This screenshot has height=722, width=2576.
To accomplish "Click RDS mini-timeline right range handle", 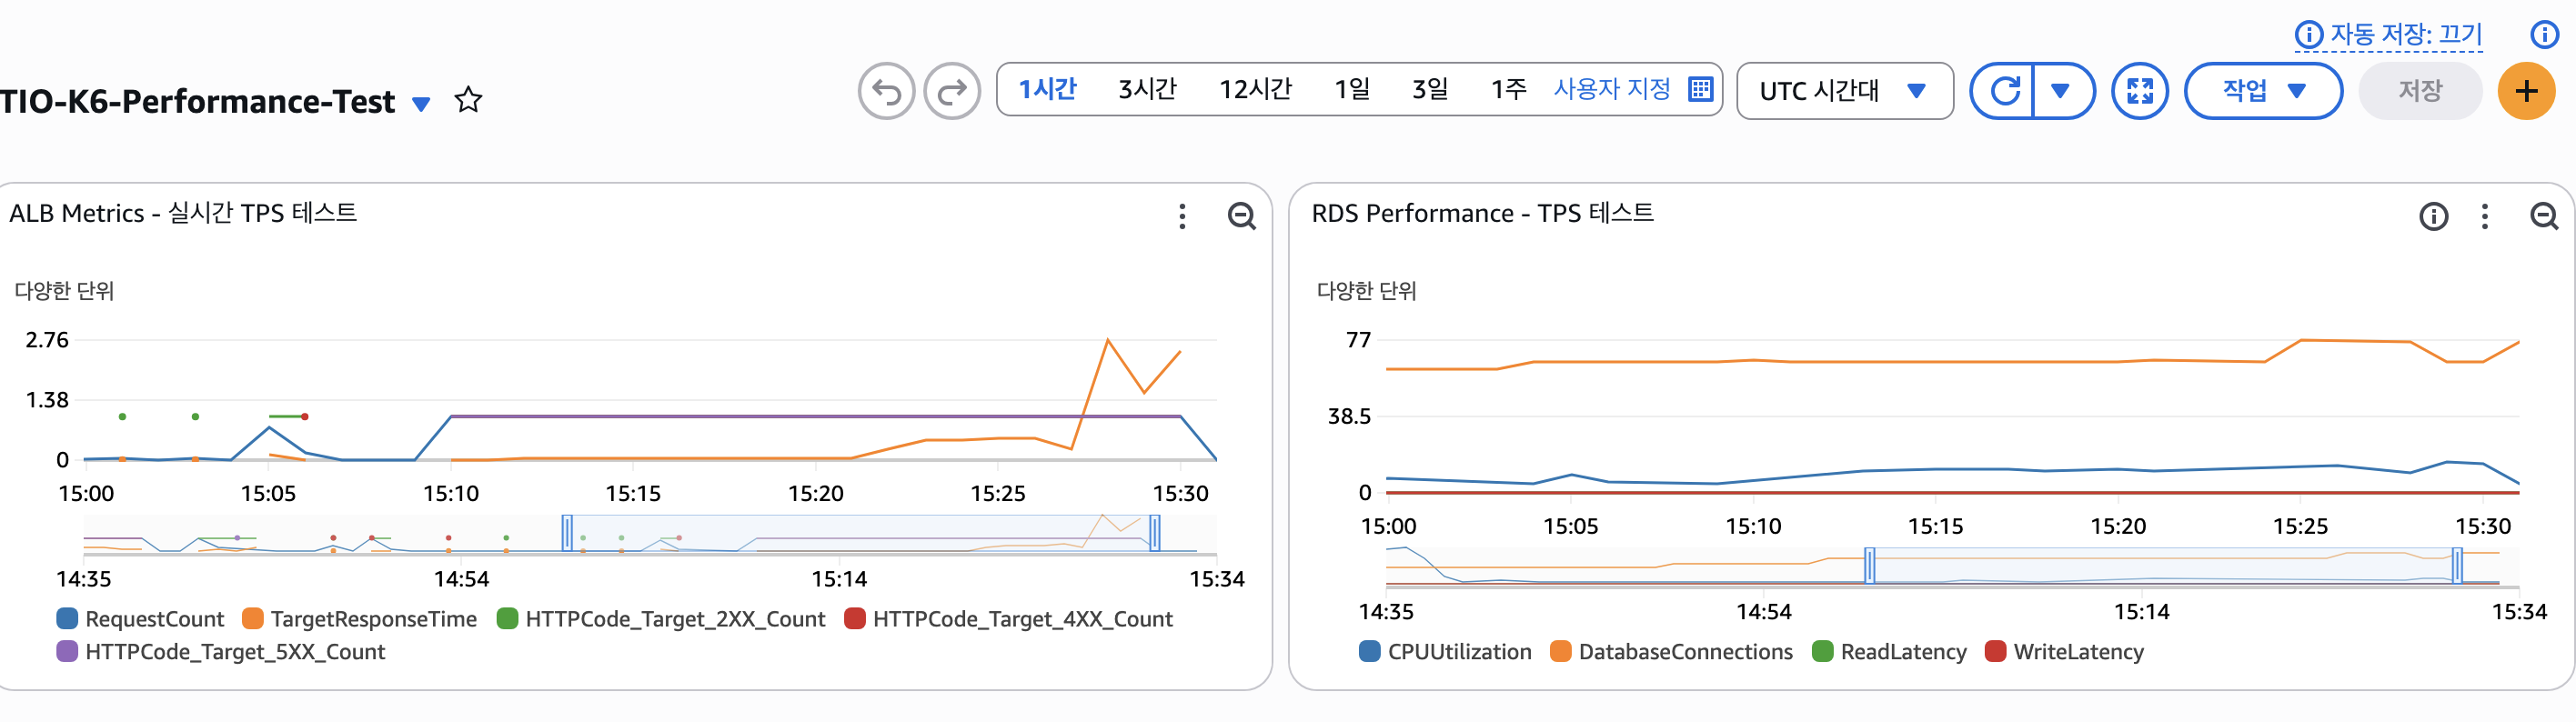I will pos(2457,566).
